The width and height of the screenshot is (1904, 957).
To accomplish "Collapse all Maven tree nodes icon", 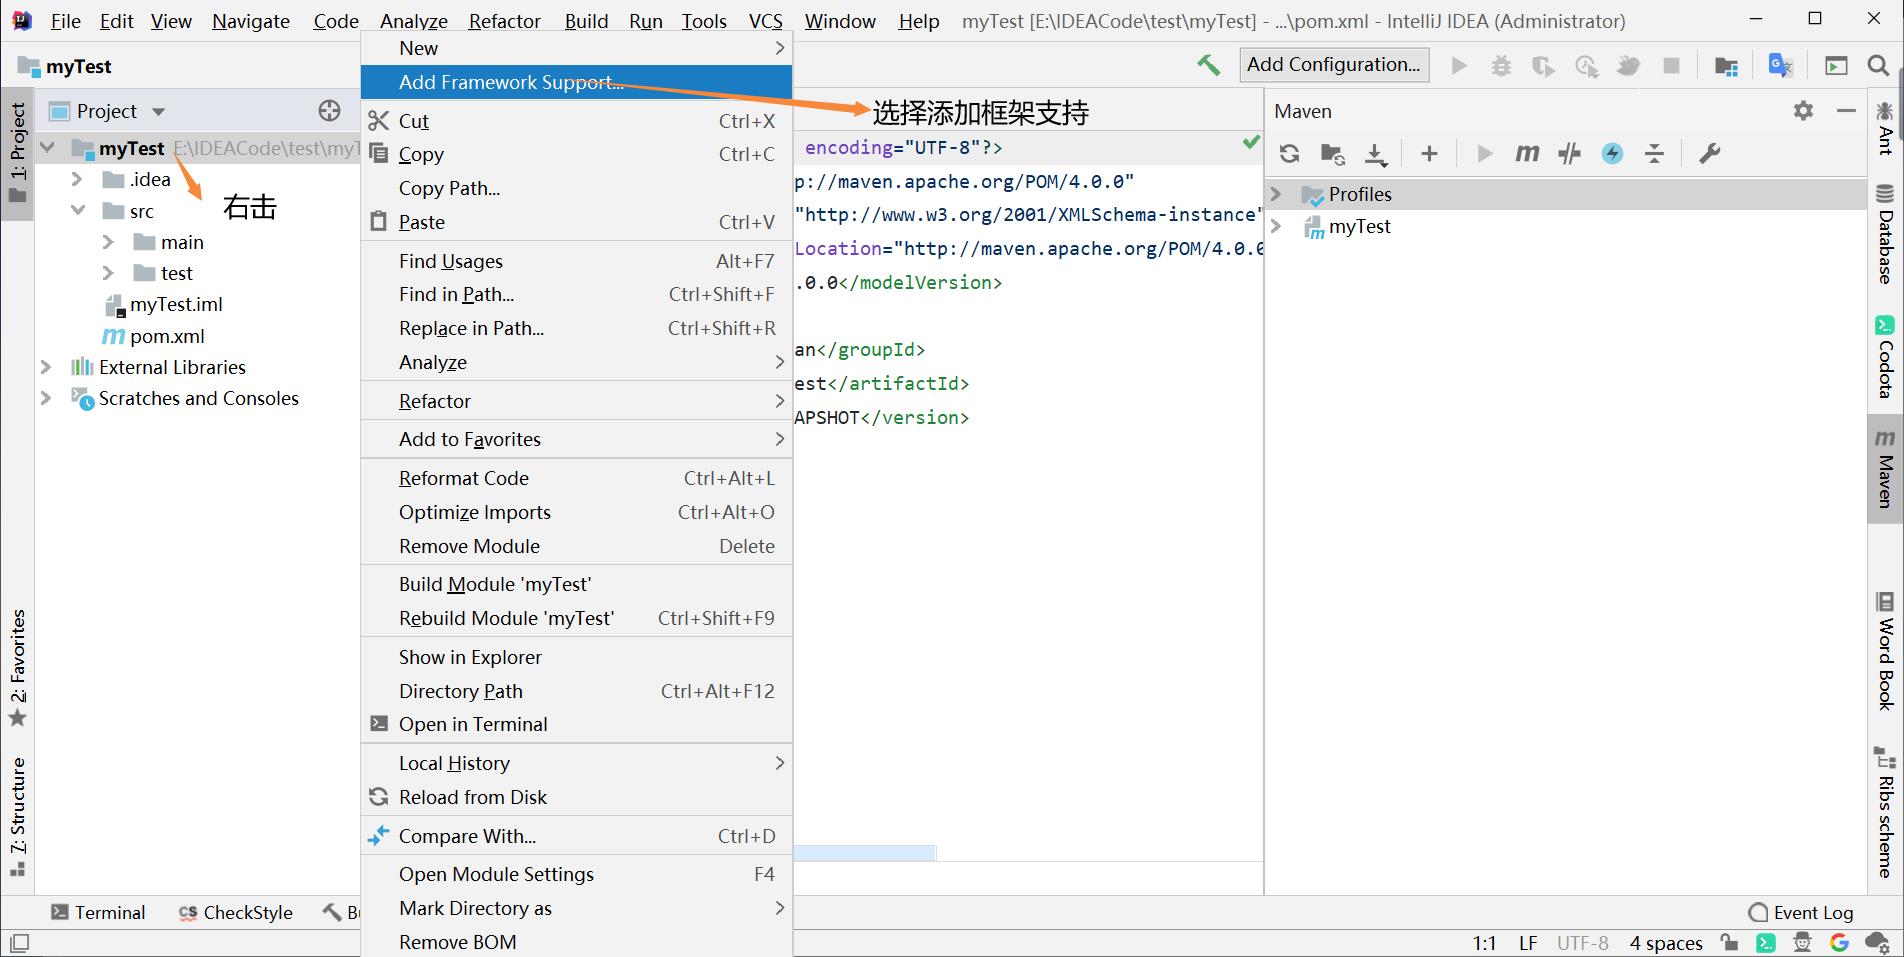I will tap(1654, 153).
